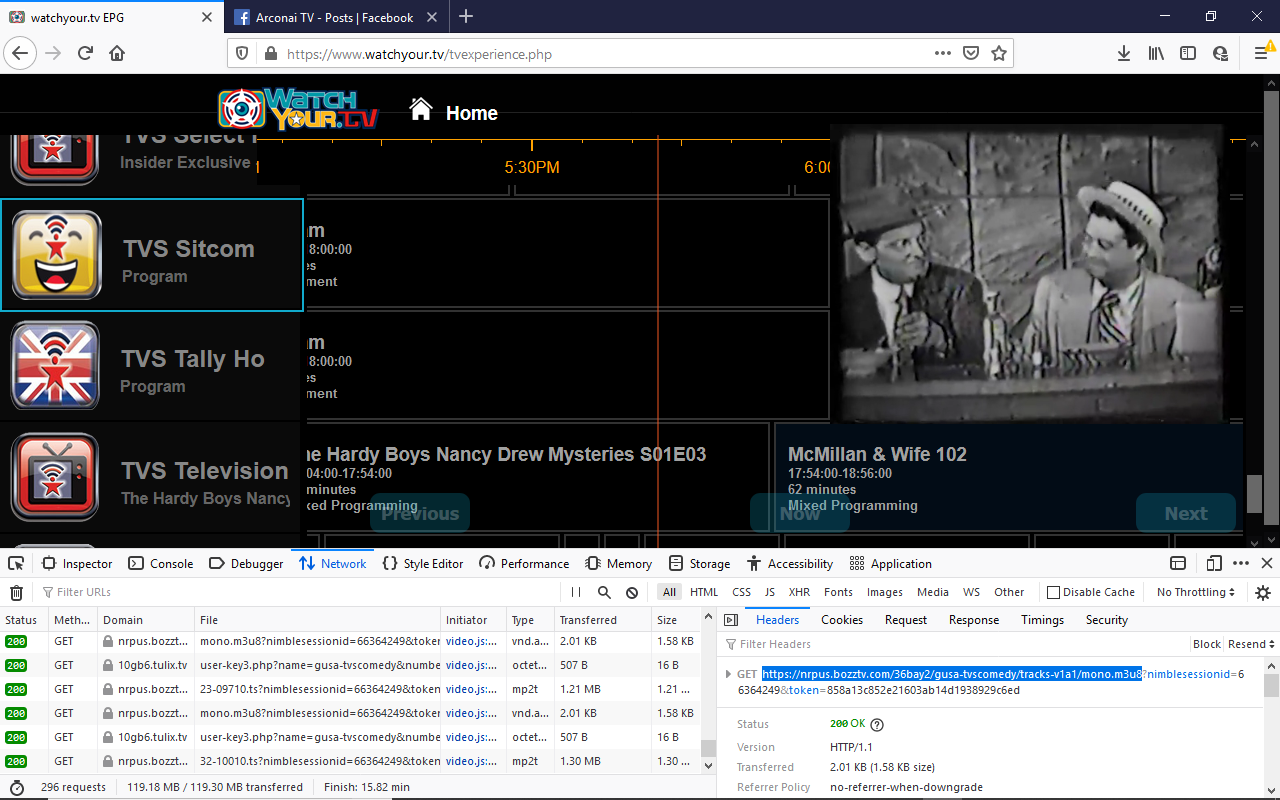Open the Firefox hamburger menu
The height and width of the screenshot is (800, 1280).
pos(1262,53)
